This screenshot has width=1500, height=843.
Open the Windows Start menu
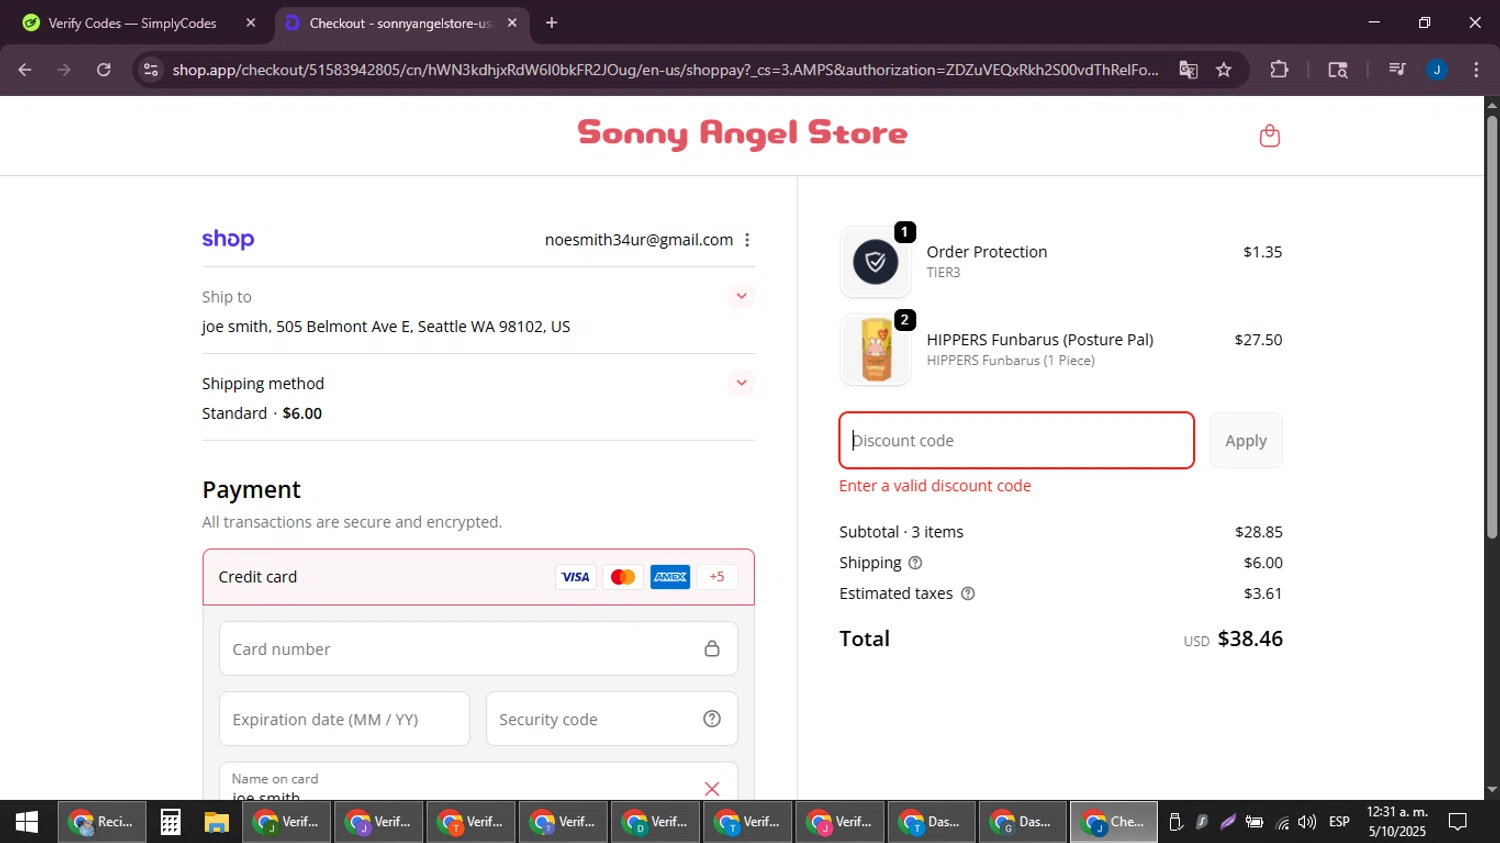coord(27,822)
